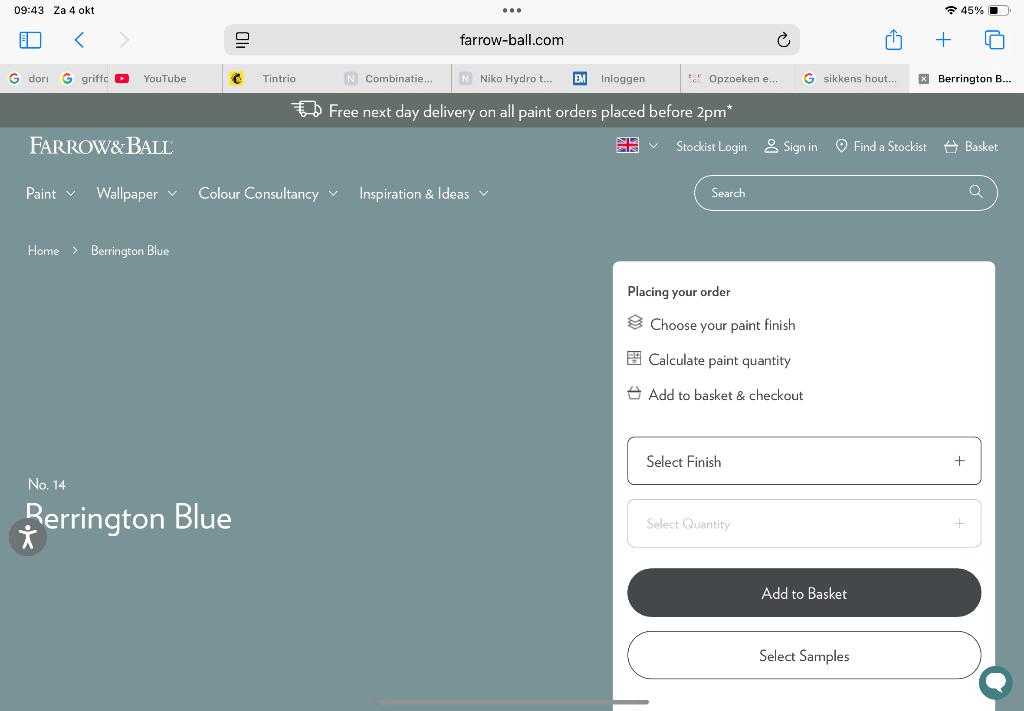Open the UK flag country selector

pyautogui.click(x=637, y=146)
